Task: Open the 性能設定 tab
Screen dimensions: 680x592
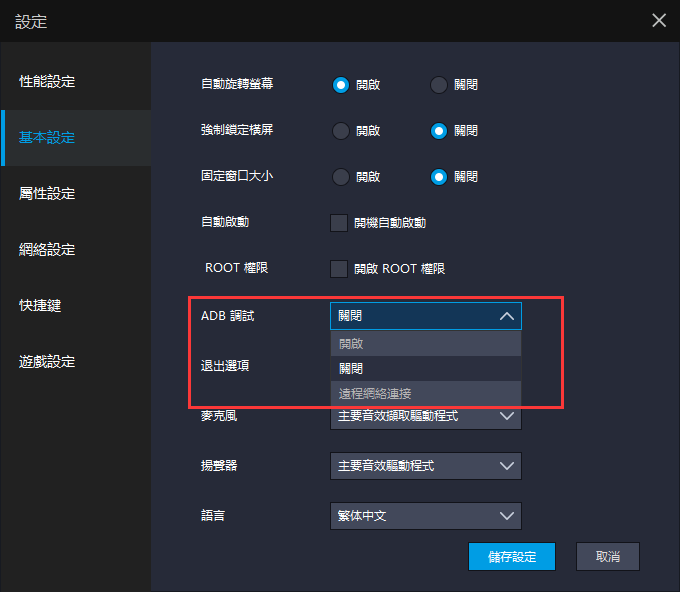Action: click(x=47, y=81)
